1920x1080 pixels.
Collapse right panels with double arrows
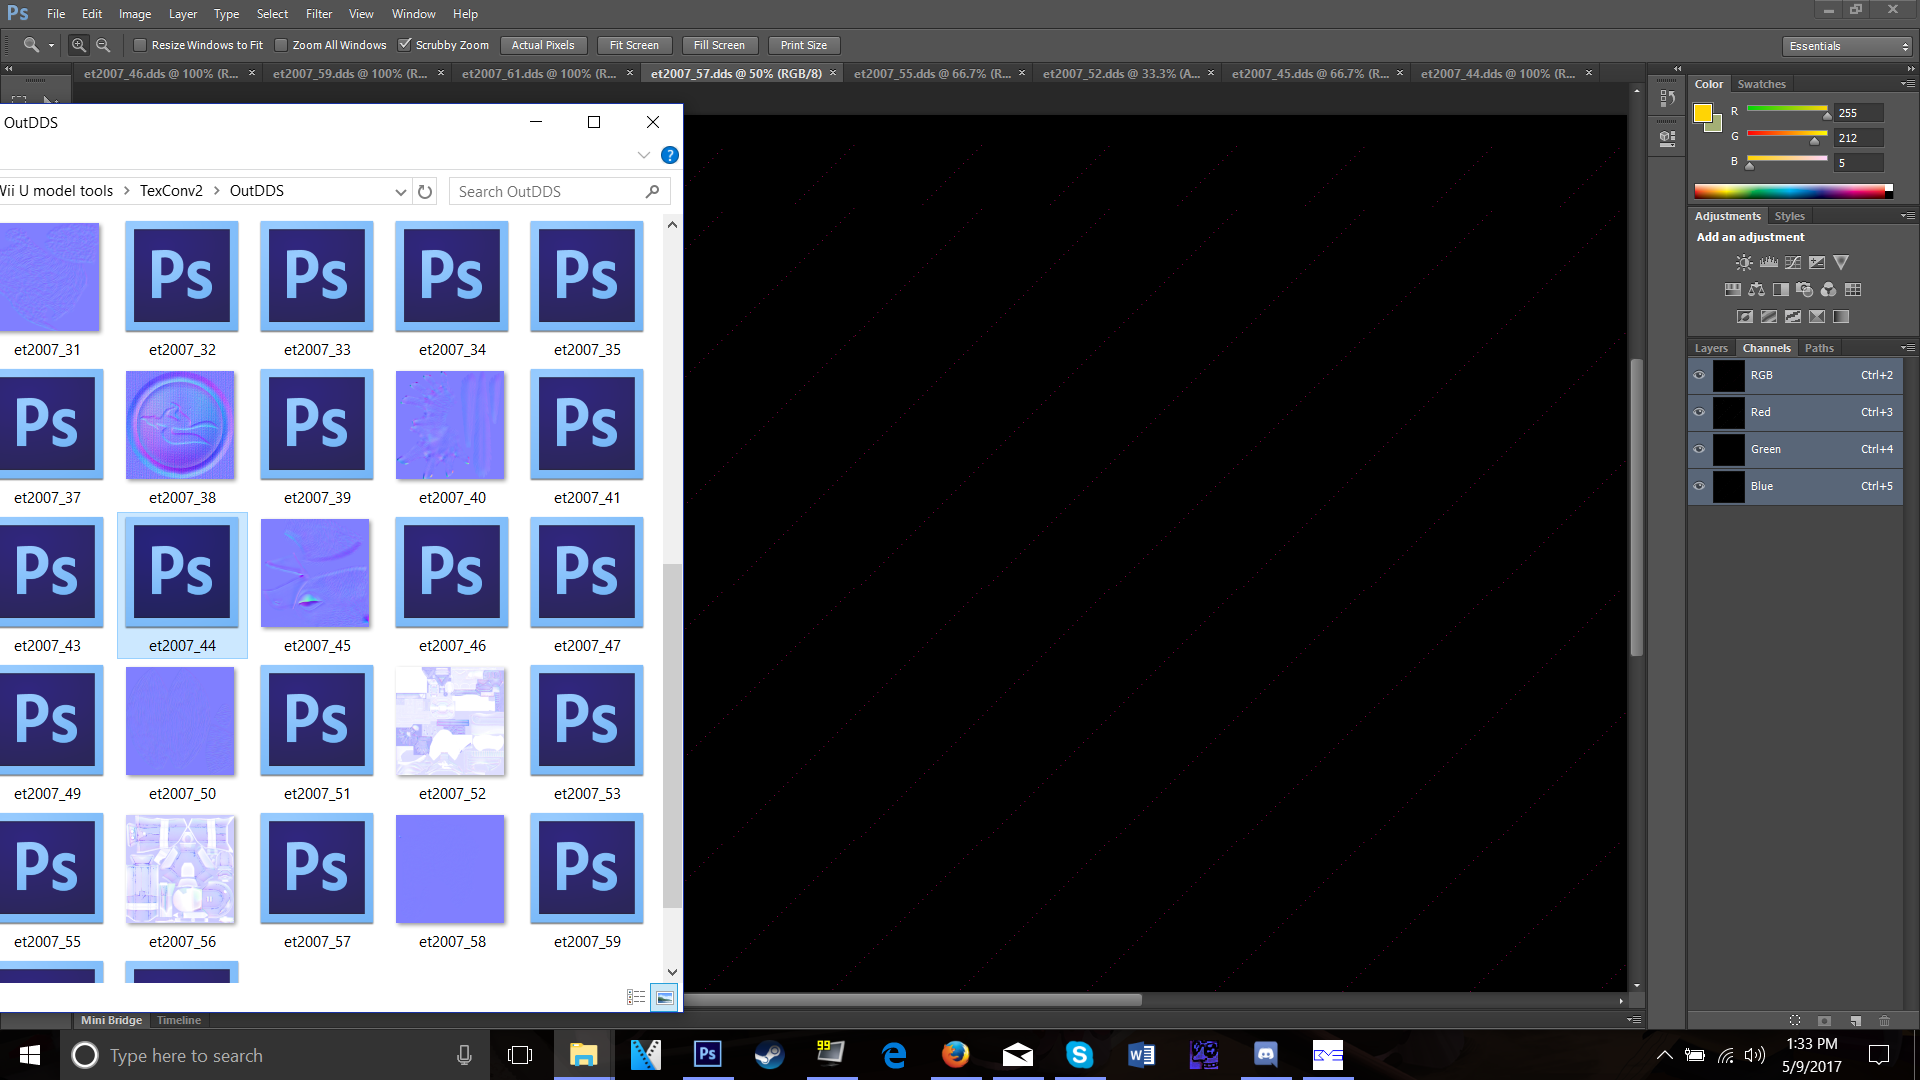[1910, 69]
